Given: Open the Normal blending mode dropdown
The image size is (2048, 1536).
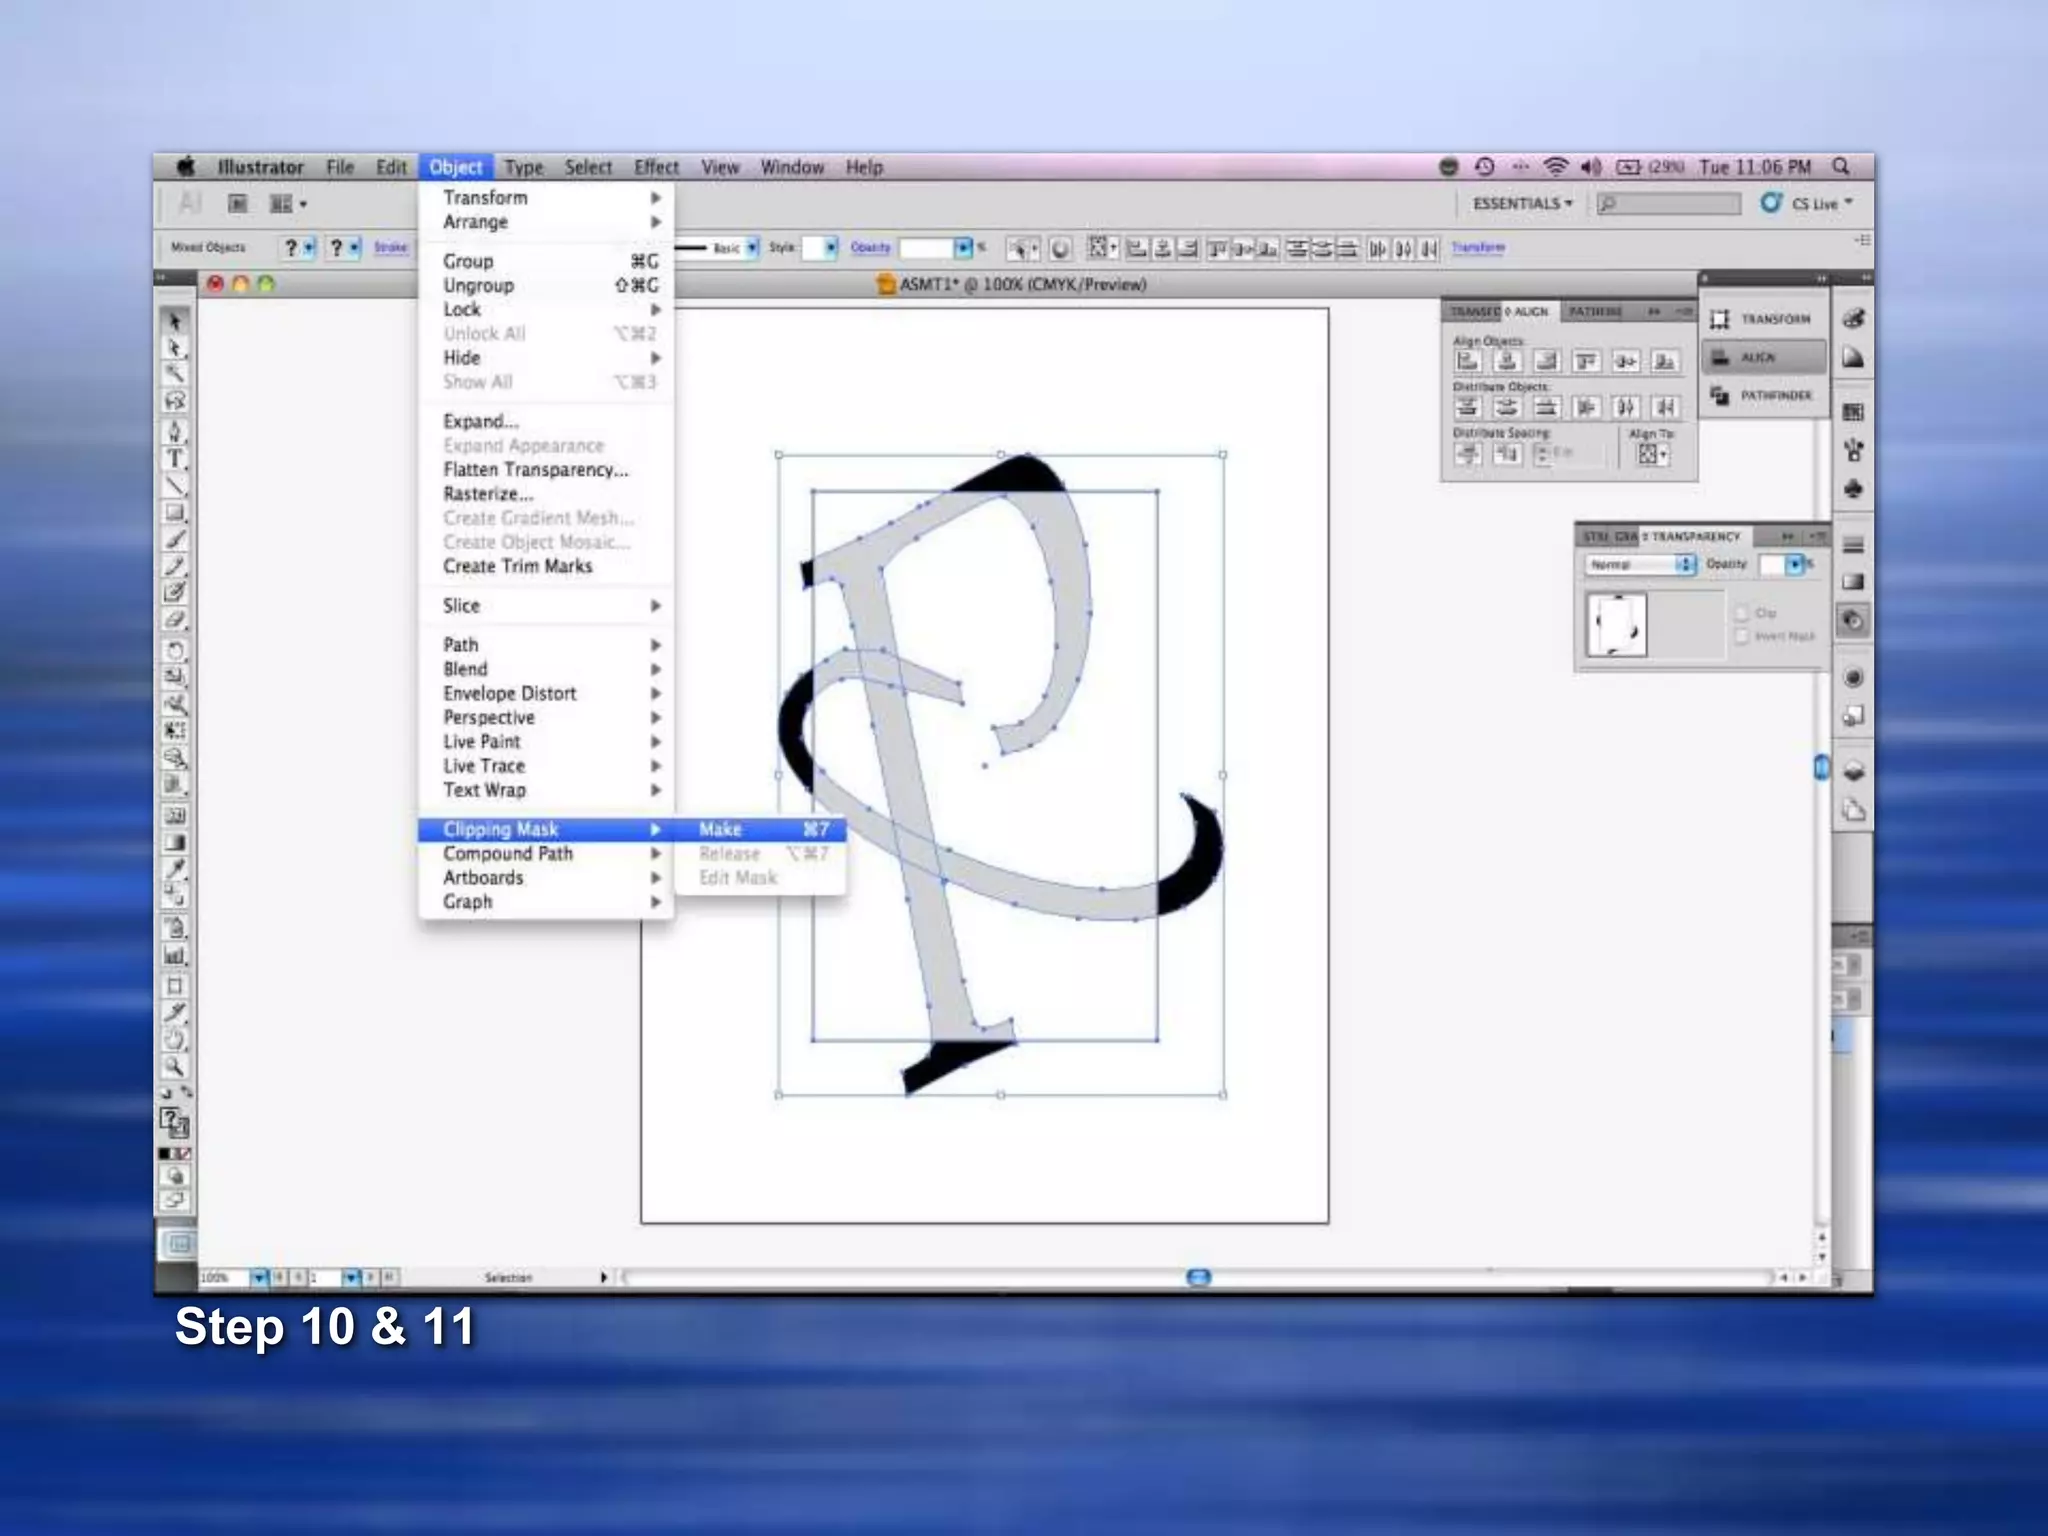Looking at the screenshot, I should click(1640, 565).
